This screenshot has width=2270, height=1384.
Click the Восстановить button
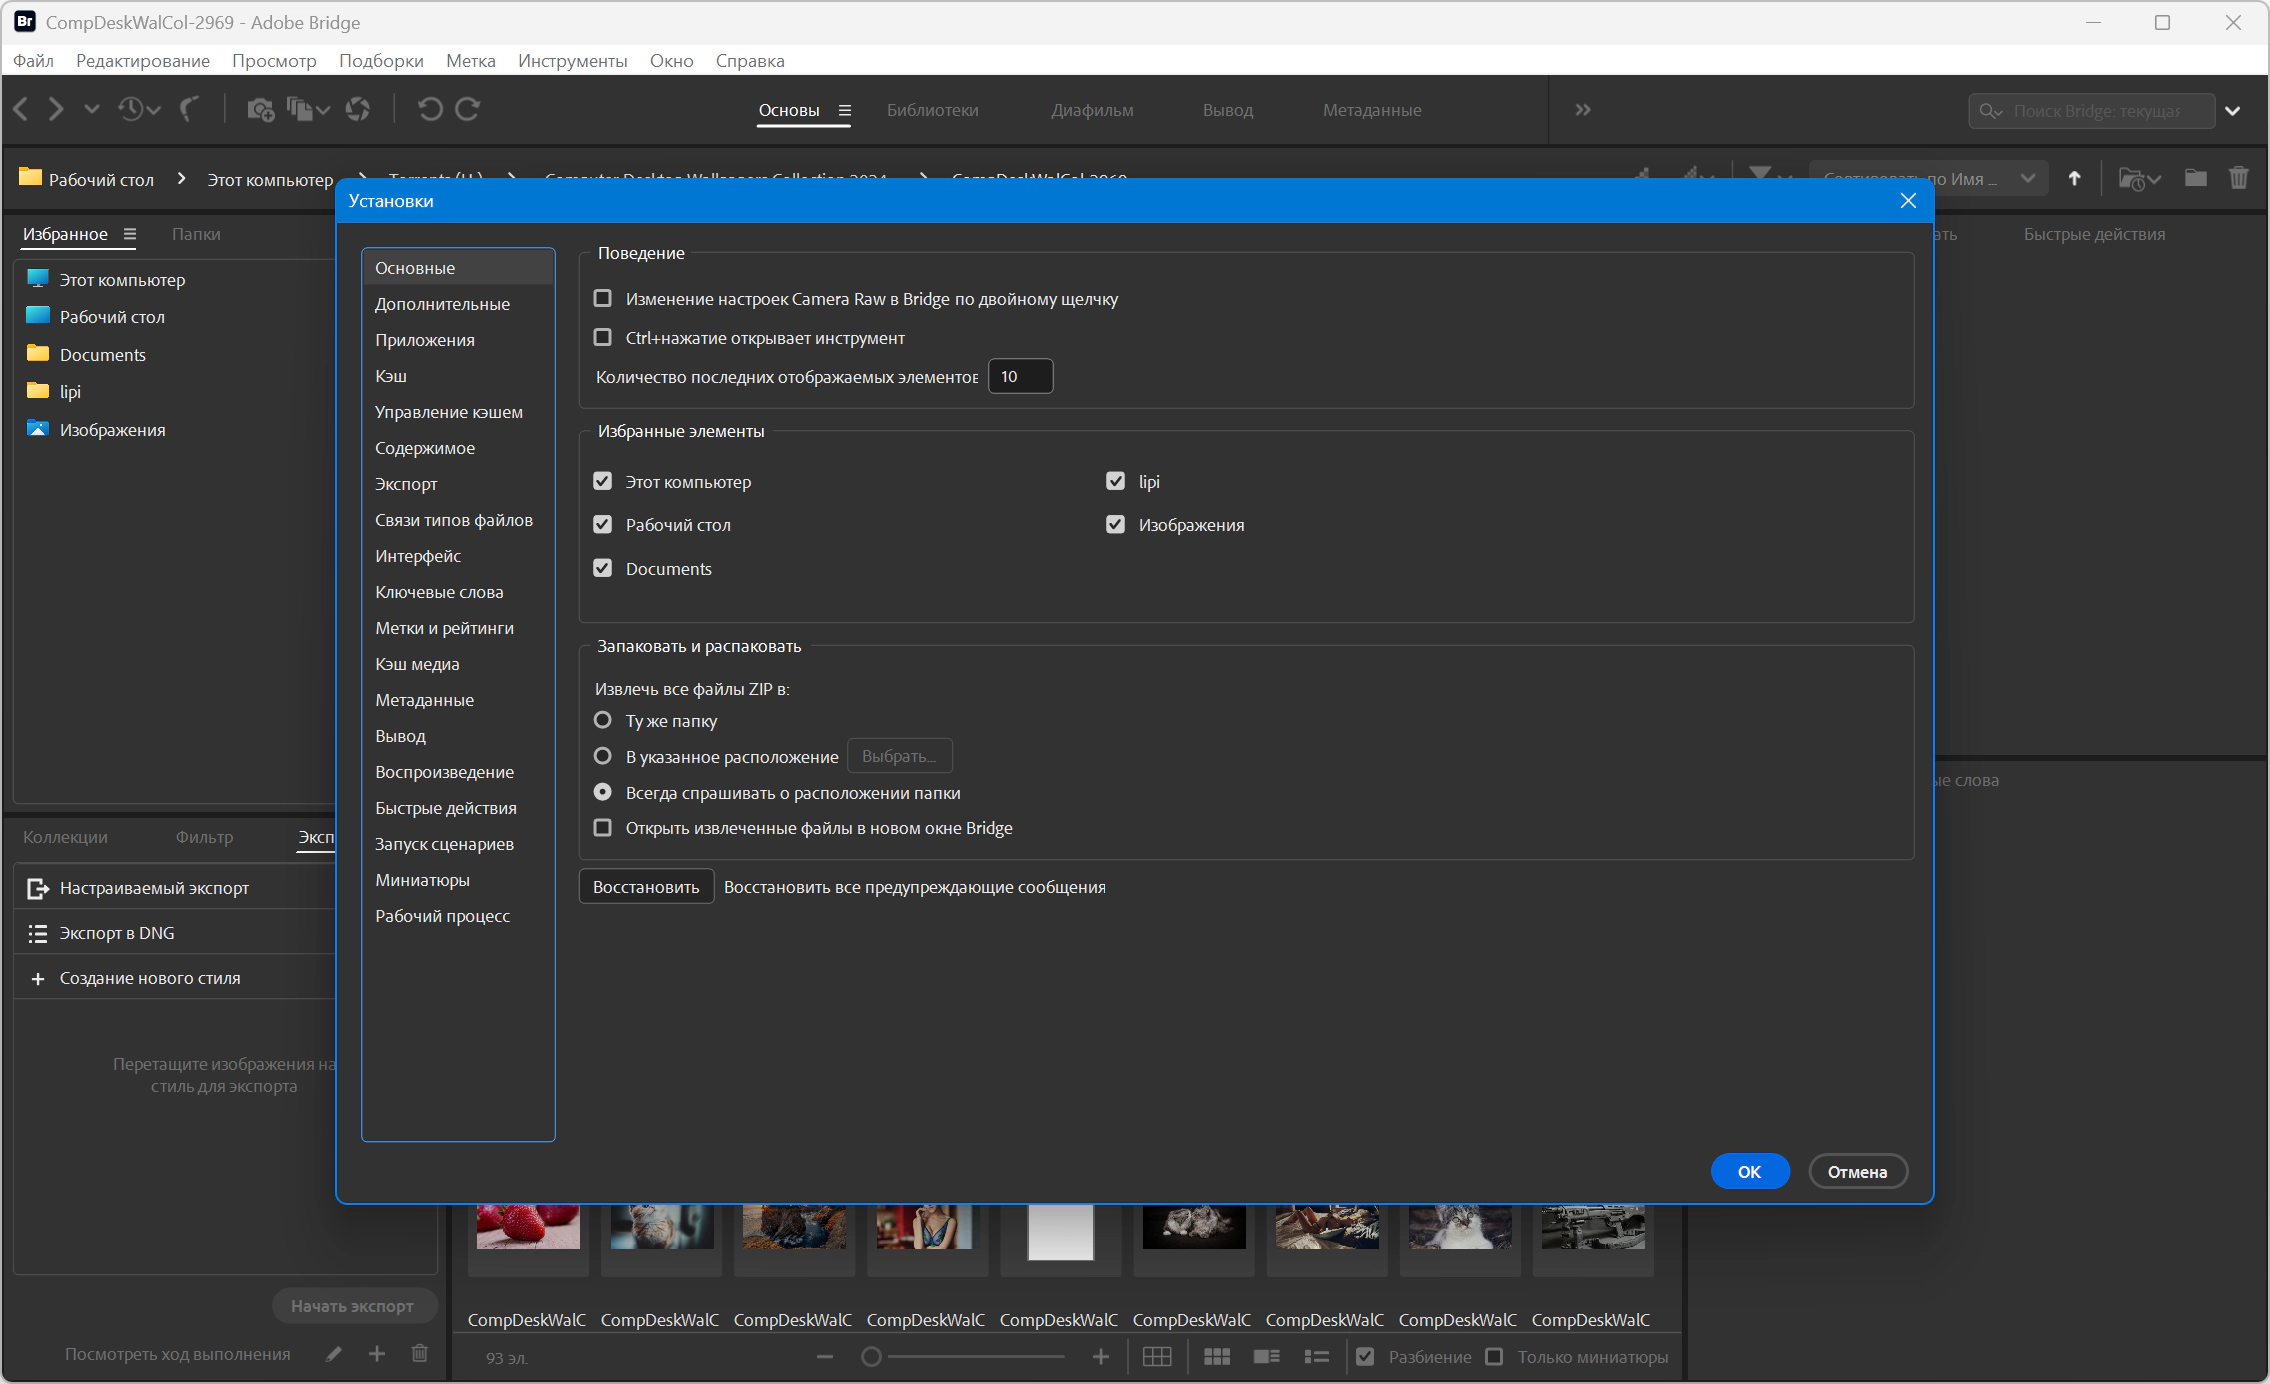(x=646, y=887)
